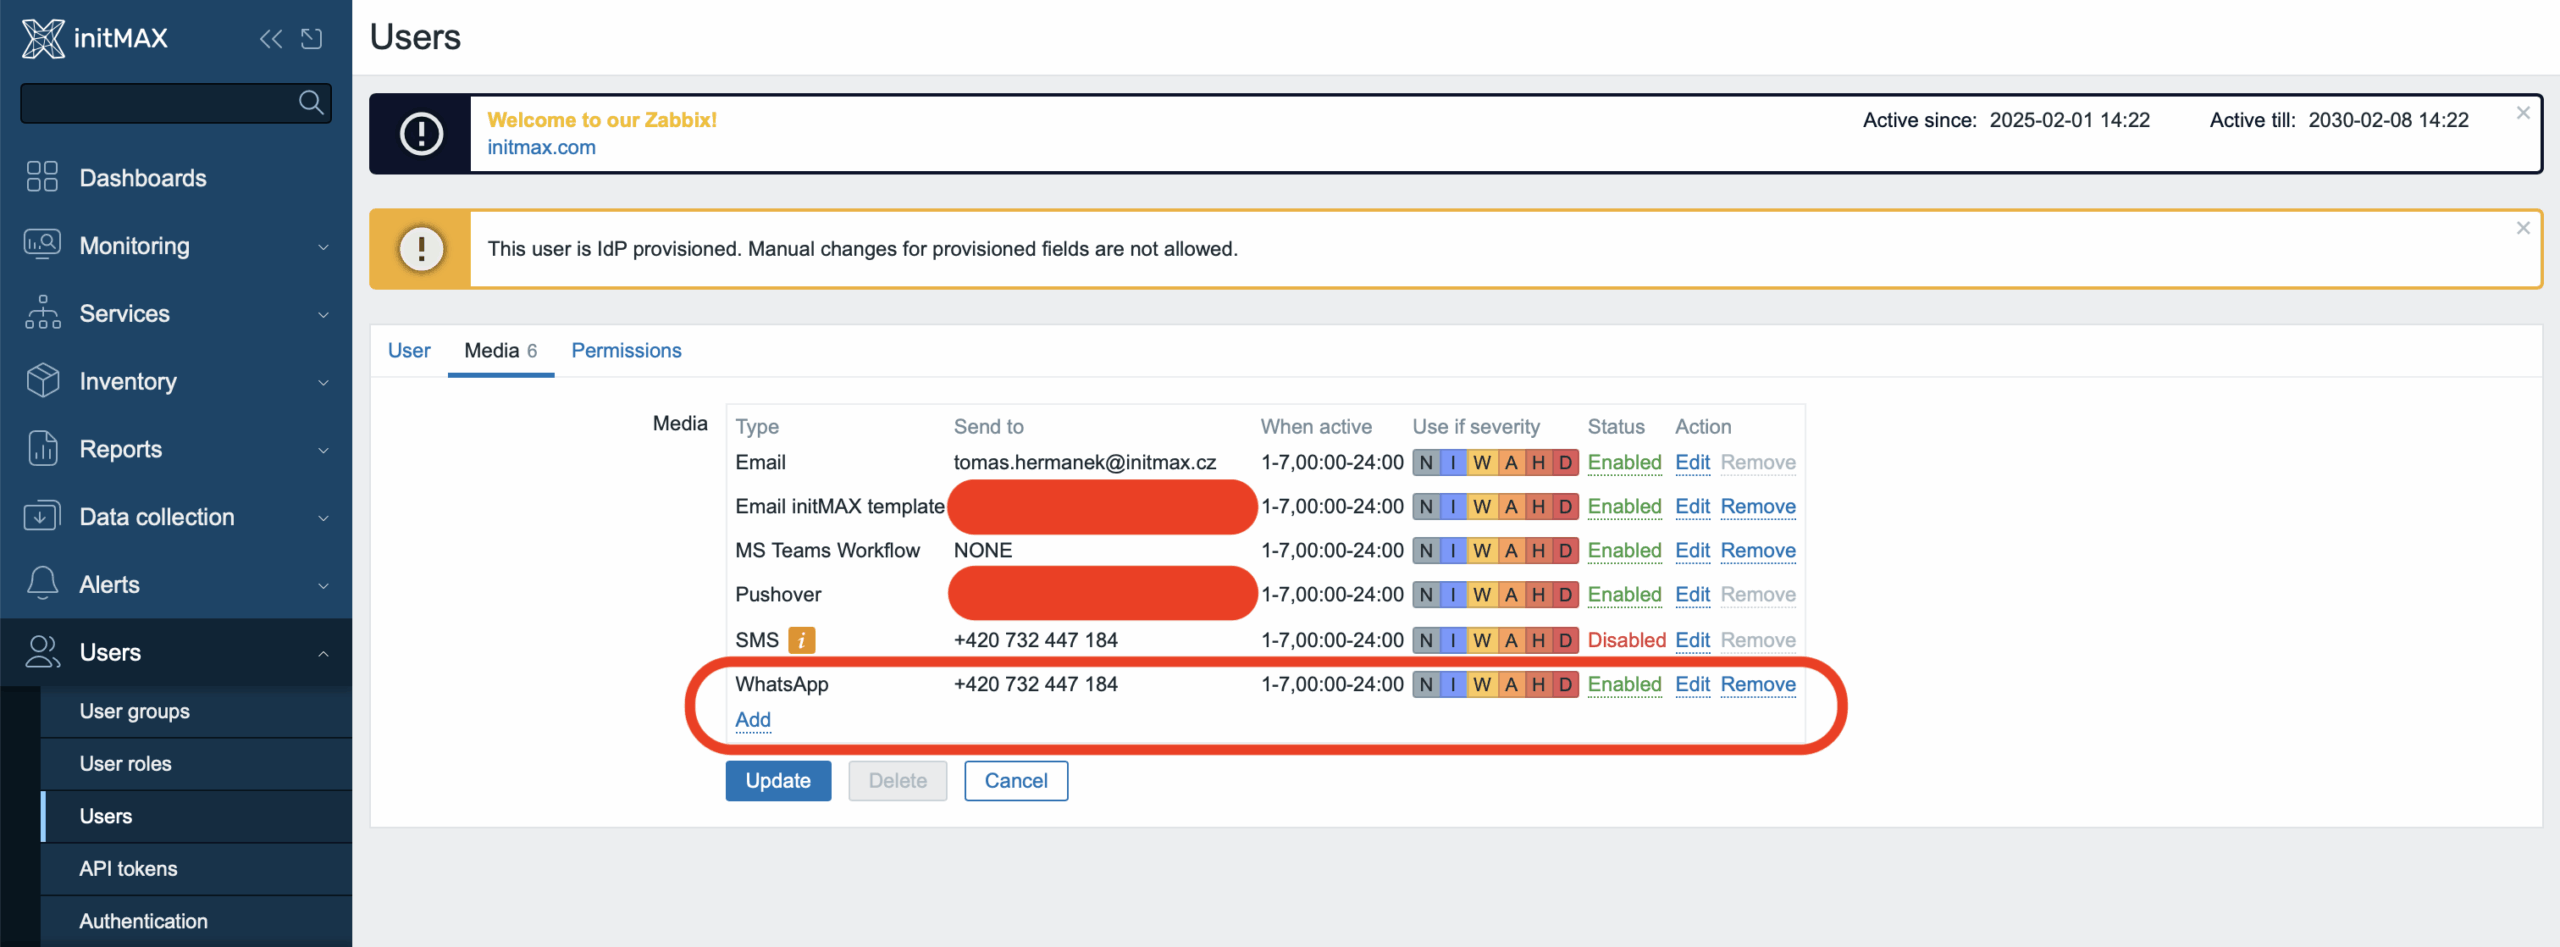Click the Update button
Screen dimensions: 2560x947
778,781
